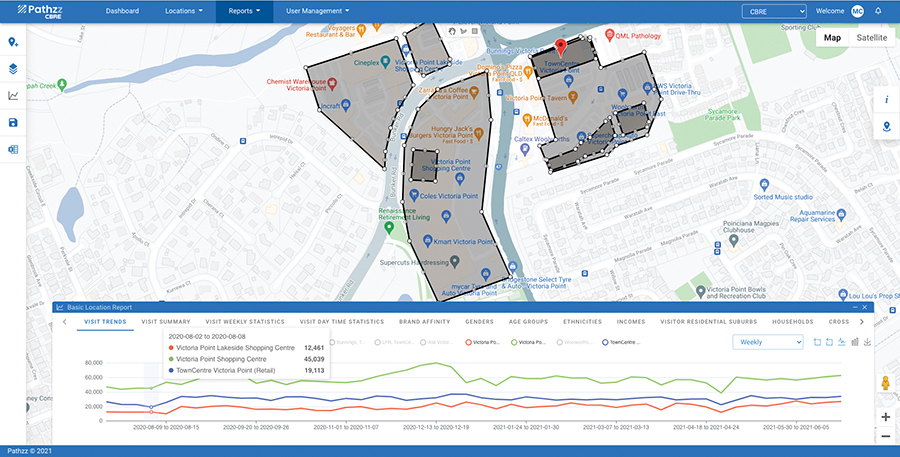900x457 pixels.
Task: Click the add location pin icon
Action: pyautogui.click(x=13, y=42)
